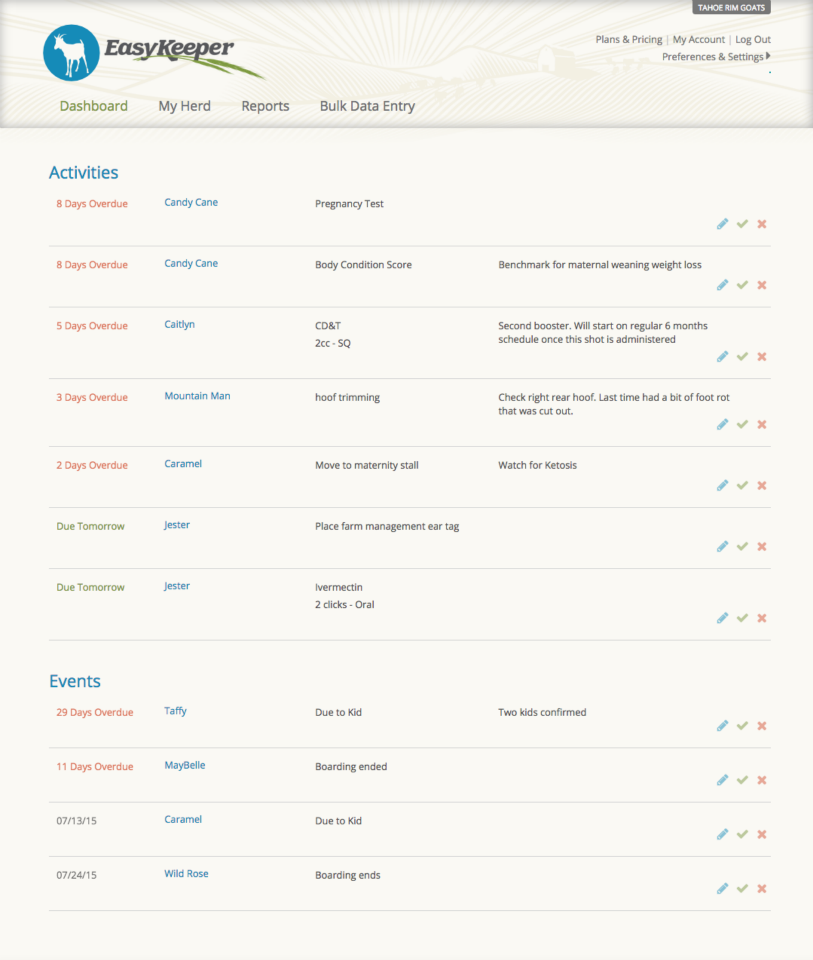Click the EasyKeeper goat logo
This screenshot has width=813, height=960.
[69, 52]
